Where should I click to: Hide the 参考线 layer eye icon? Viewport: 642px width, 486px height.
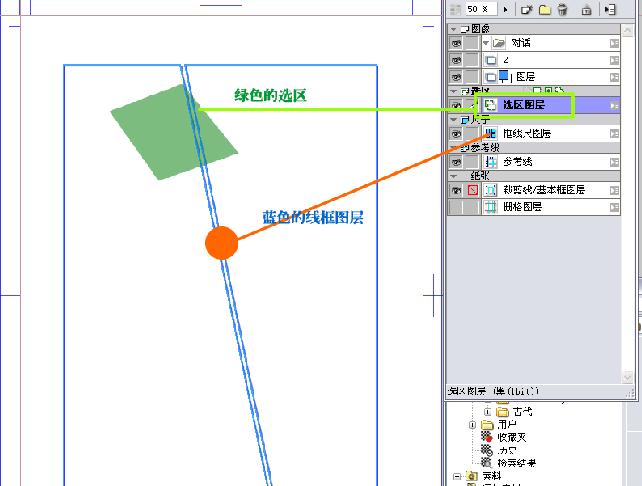click(456, 162)
